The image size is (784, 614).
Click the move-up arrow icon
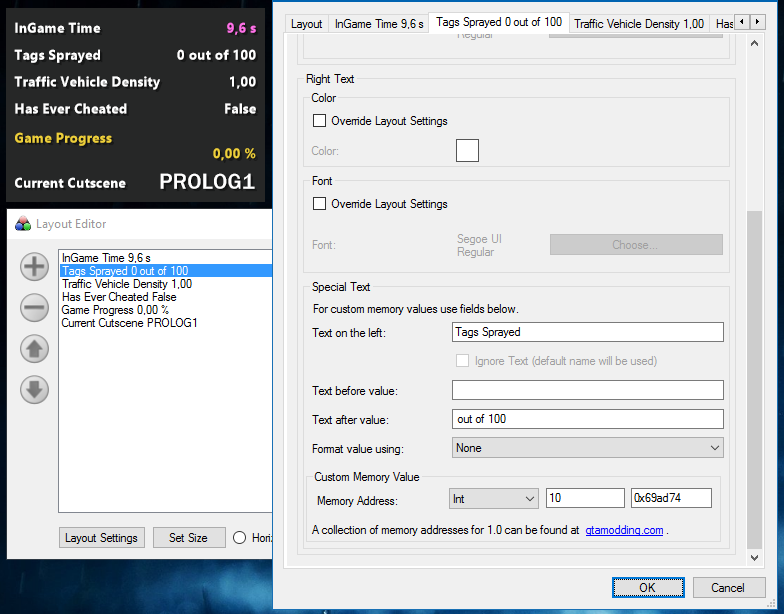[x=34, y=348]
